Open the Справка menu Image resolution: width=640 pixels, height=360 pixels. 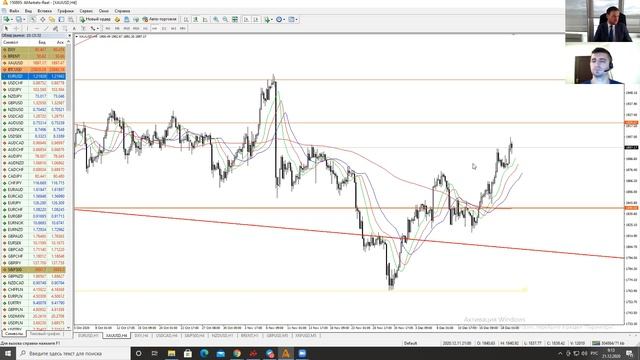tap(122, 11)
